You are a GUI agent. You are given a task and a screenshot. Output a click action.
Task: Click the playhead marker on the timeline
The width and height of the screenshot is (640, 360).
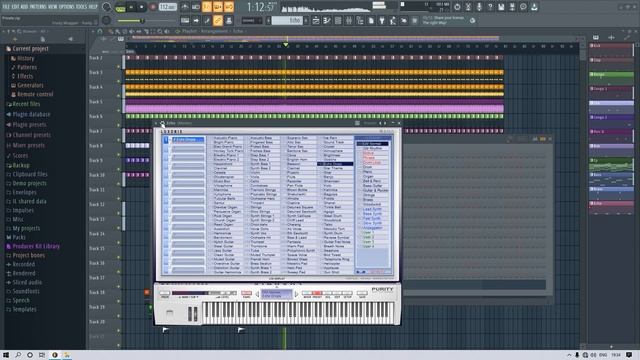point(286,44)
